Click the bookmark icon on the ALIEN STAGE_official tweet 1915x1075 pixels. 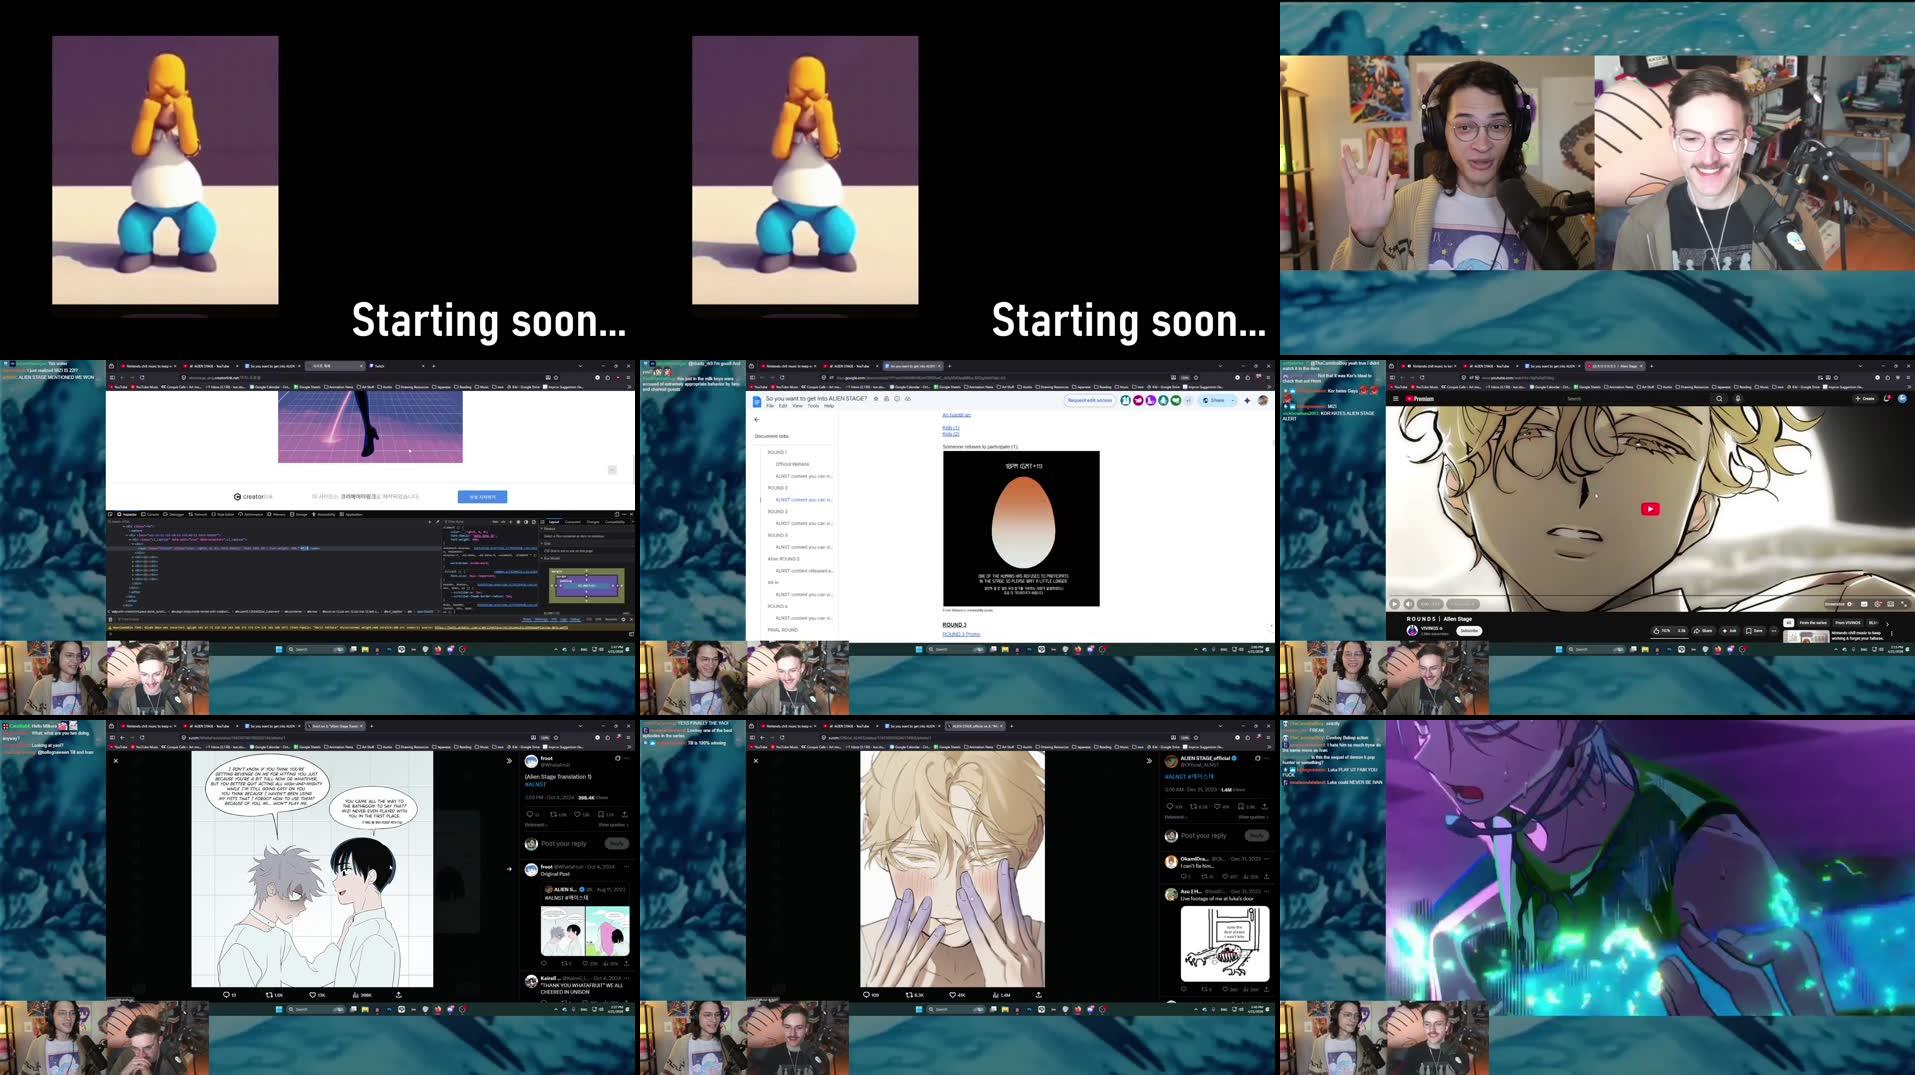pos(1241,807)
